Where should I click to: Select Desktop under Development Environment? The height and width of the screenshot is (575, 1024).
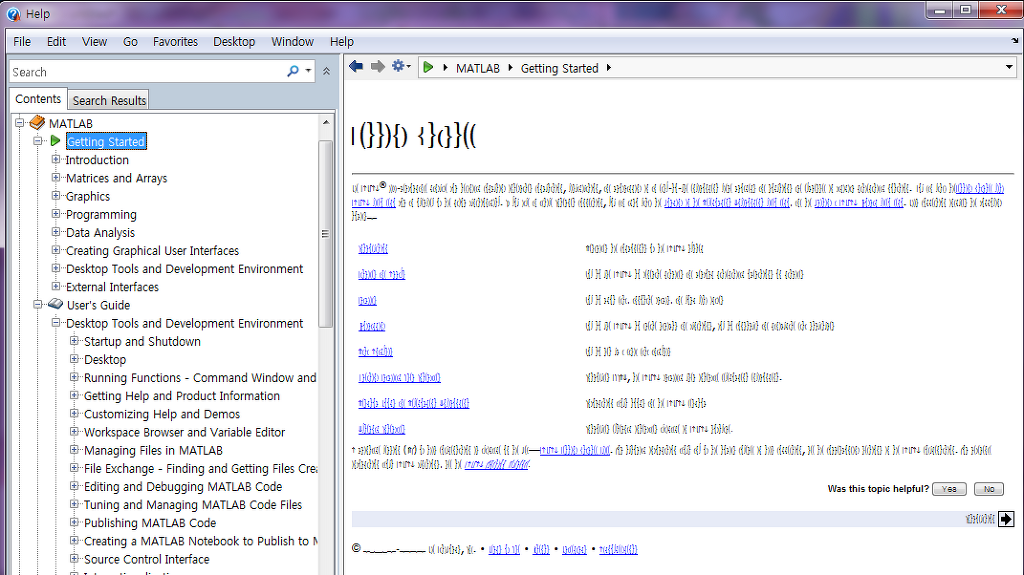[105, 359]
